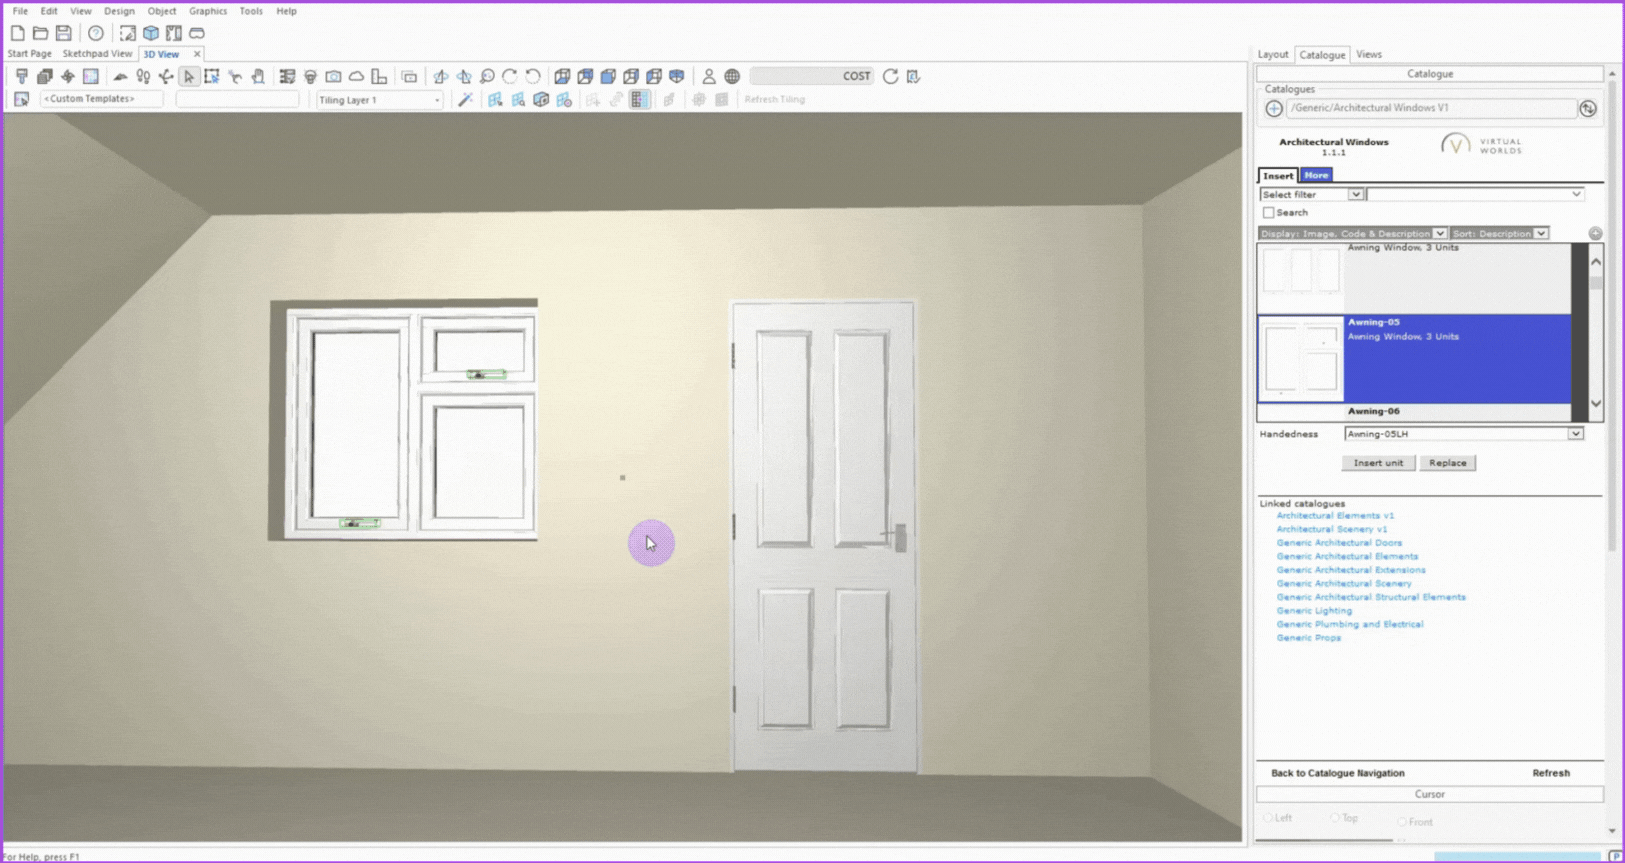The width and height of the screenshot is (1625, 863).
Task: Click the blue 3D cube view icon
Action: point(151,33)
